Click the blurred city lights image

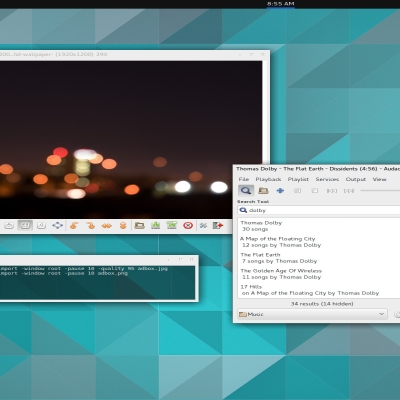point(131,140)
